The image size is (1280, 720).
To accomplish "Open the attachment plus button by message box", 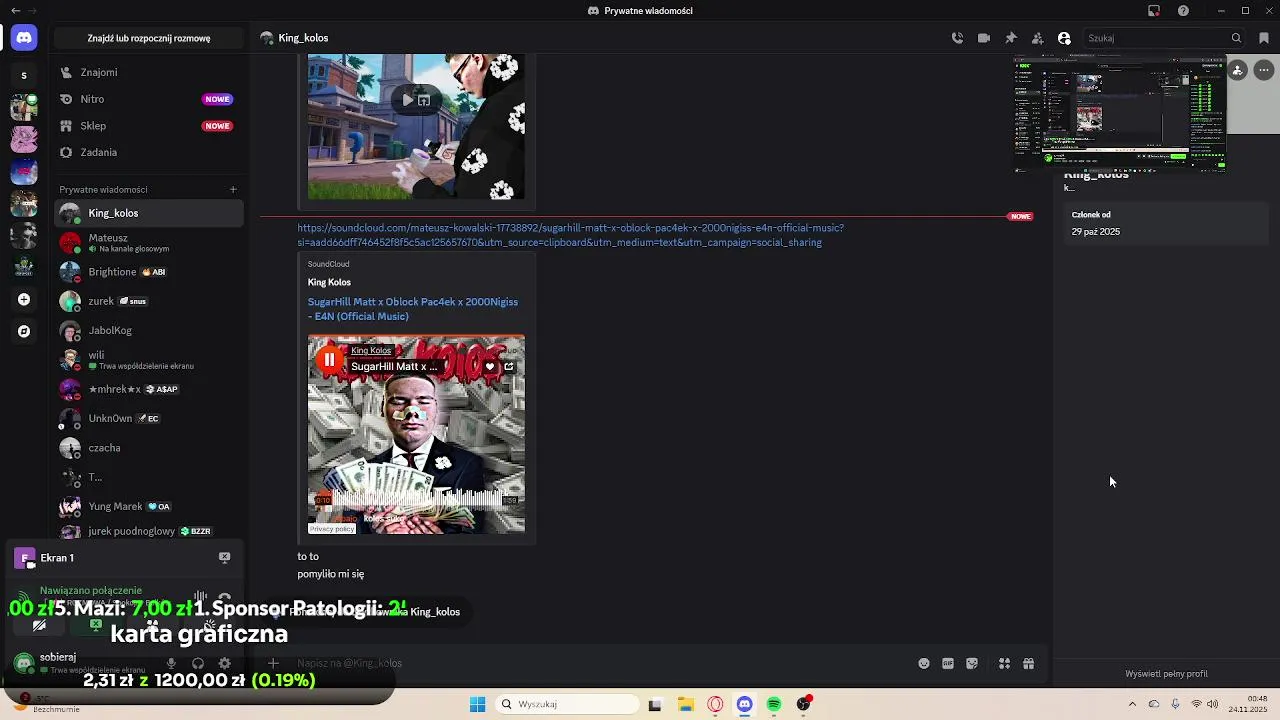I will [273, 663].
